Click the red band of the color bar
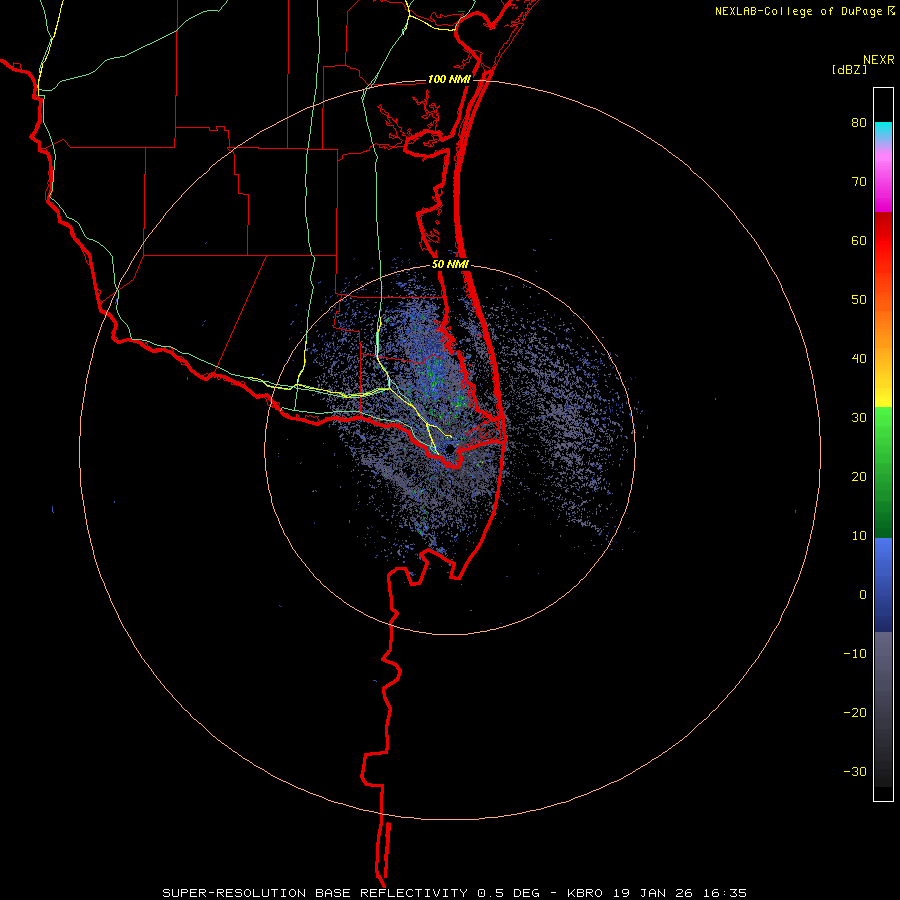 [883, 241]
